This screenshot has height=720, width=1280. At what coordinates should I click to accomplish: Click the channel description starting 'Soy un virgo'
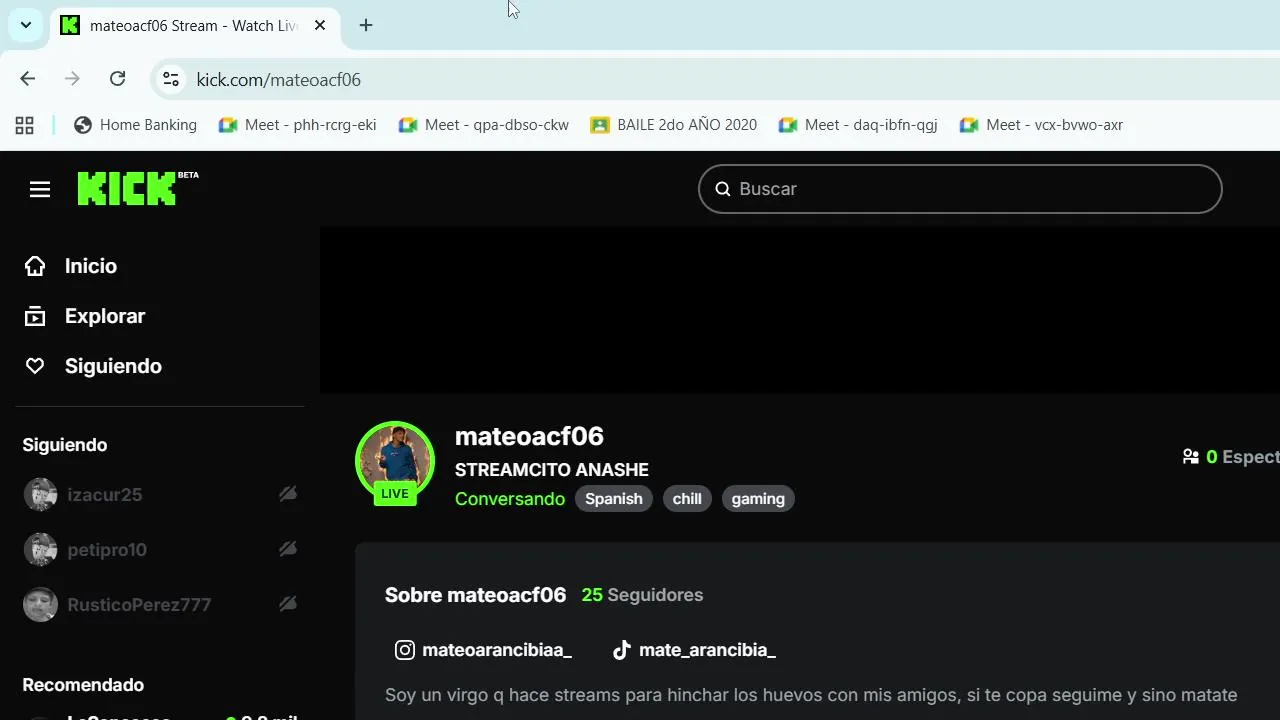811,695
